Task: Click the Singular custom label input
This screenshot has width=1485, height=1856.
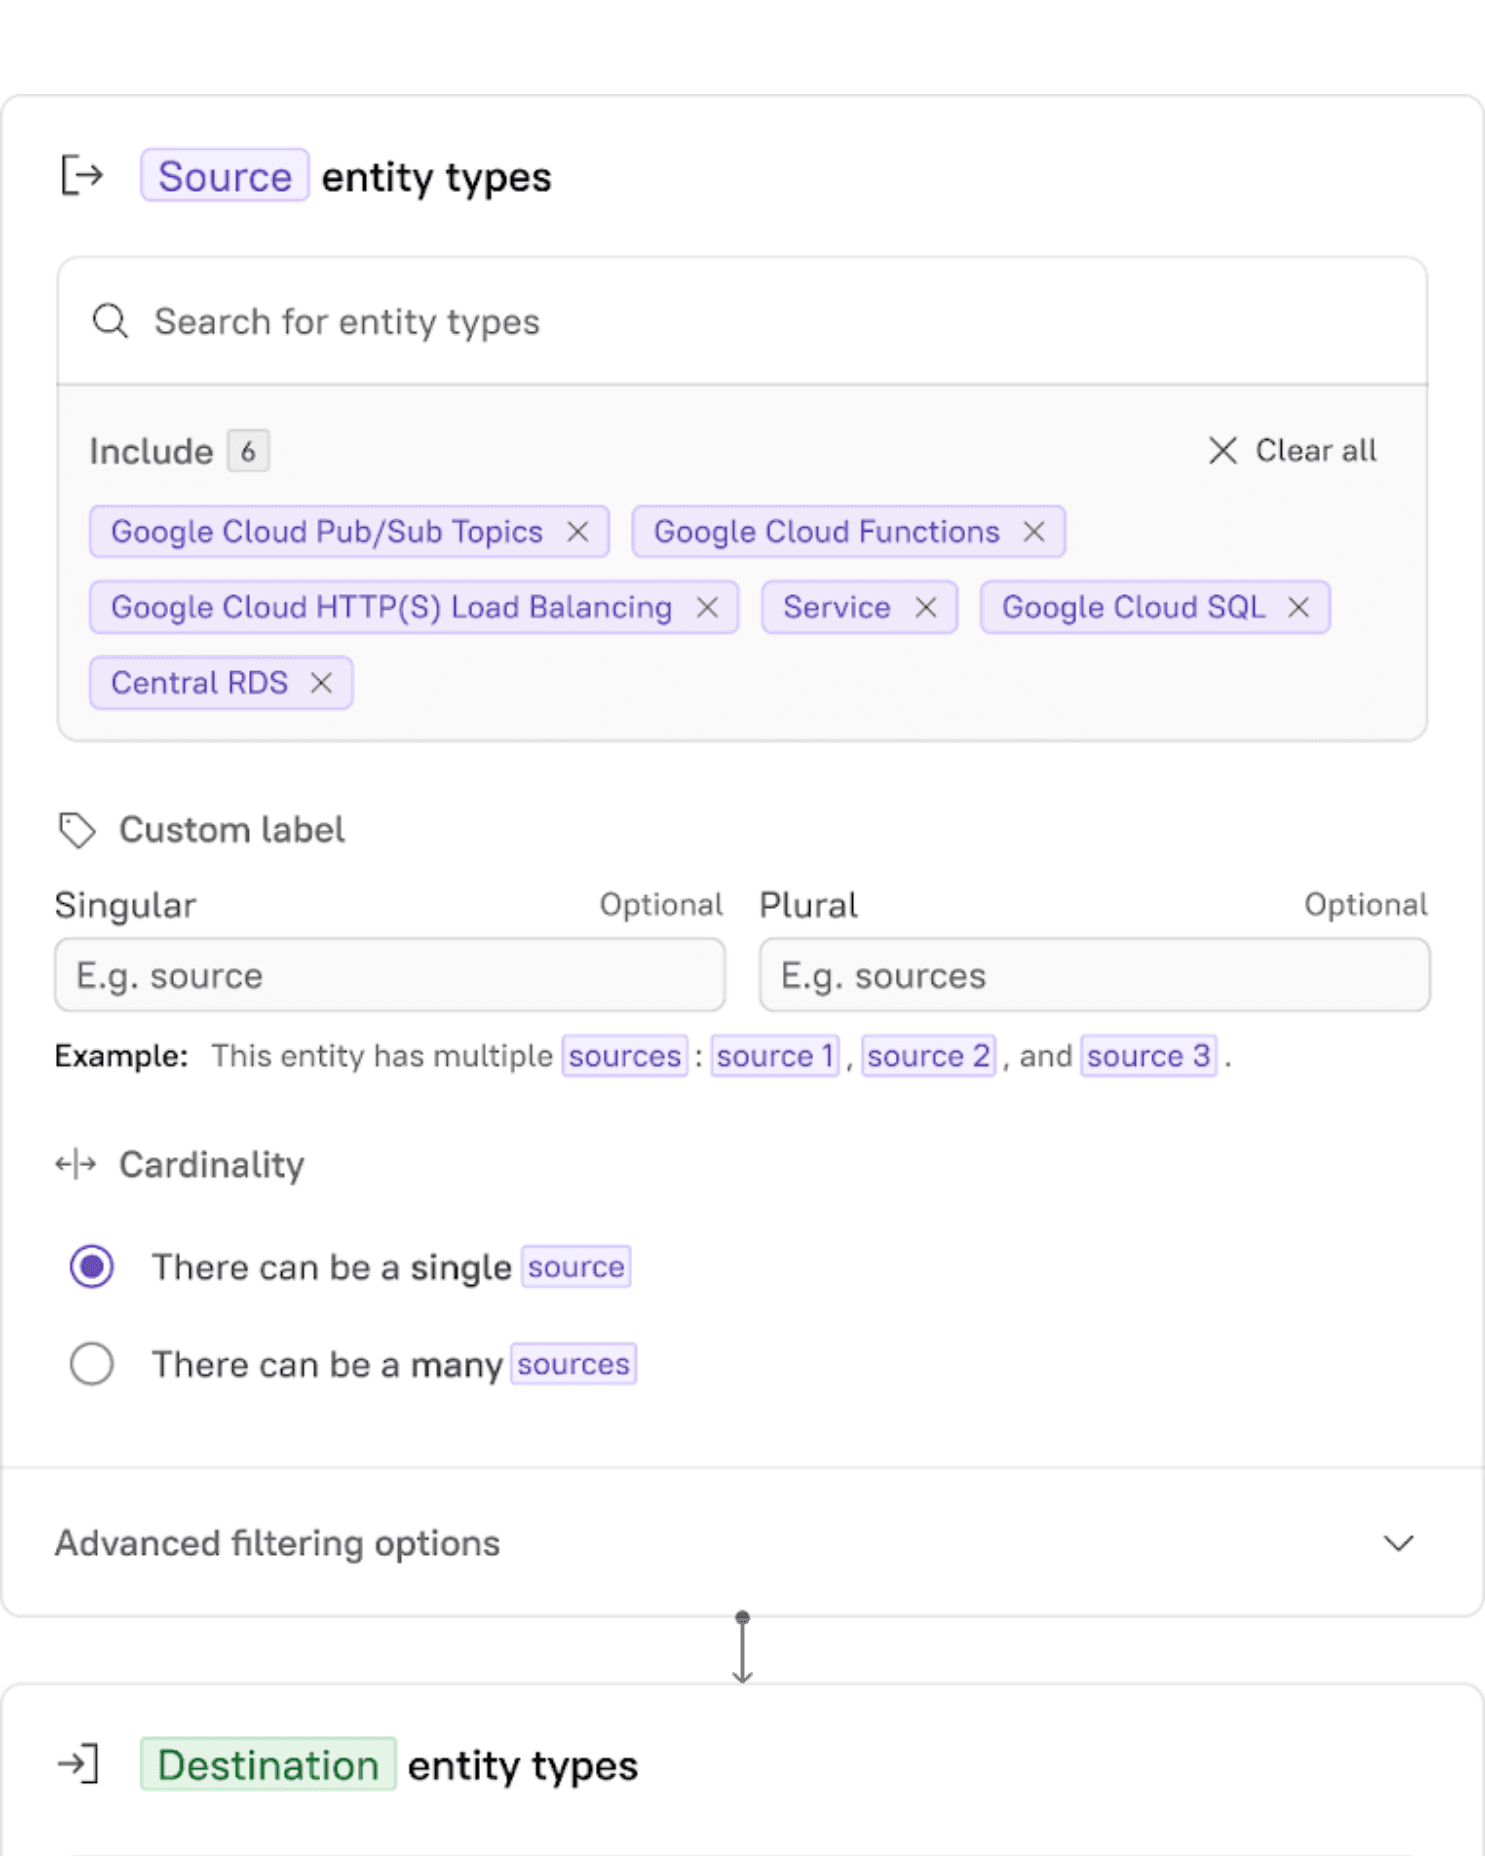Action: pyautogui.click(x=390, y=975)
